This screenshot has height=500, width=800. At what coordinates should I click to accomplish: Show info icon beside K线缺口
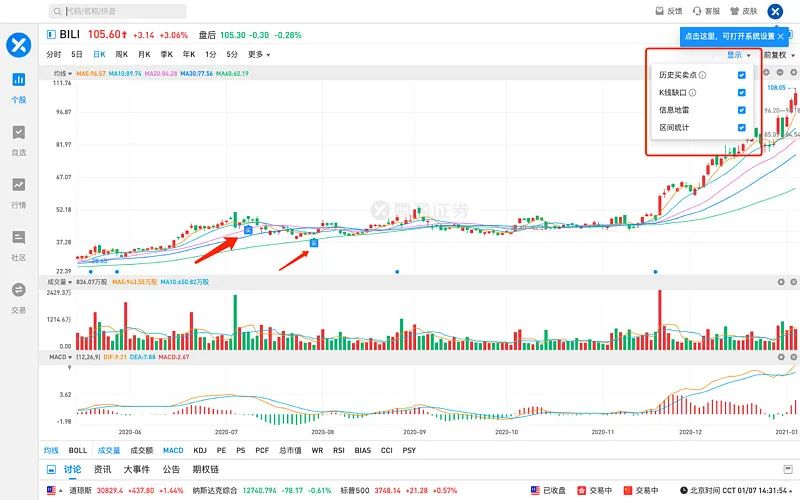pyautogui.click(x=692, y=92)
